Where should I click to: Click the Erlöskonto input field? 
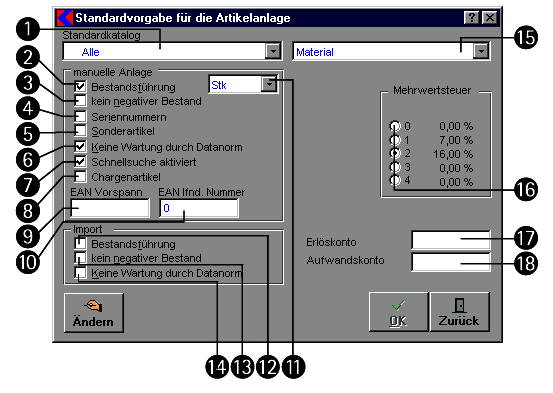click(x=451, y=241)
